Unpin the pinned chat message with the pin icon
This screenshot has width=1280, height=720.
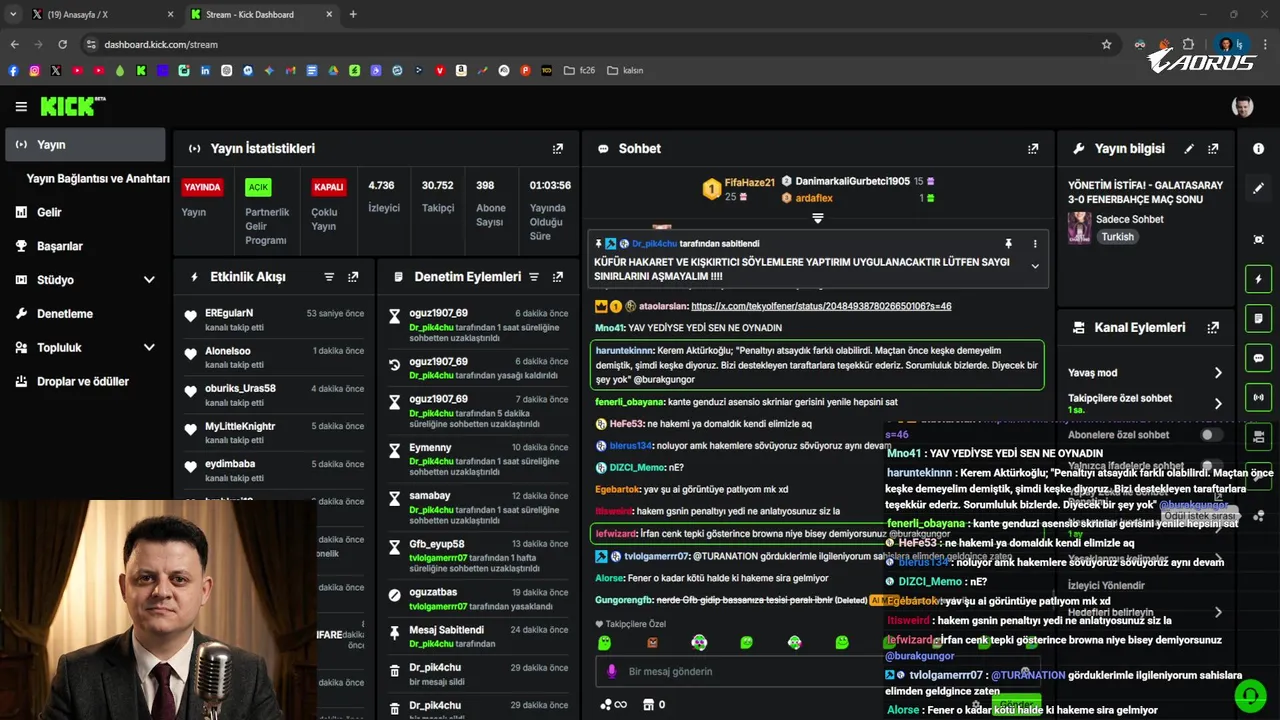1008,243
